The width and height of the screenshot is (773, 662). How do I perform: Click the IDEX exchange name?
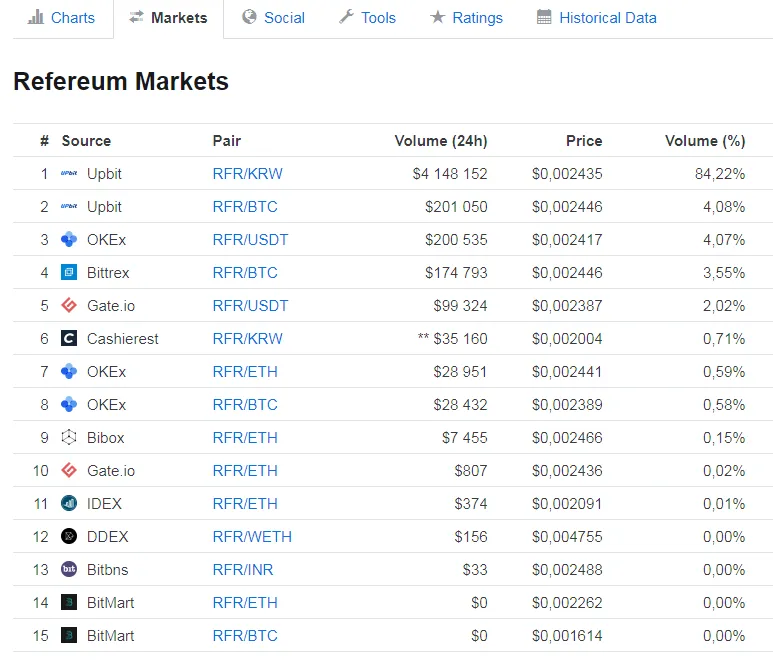(x=104, y=504)
